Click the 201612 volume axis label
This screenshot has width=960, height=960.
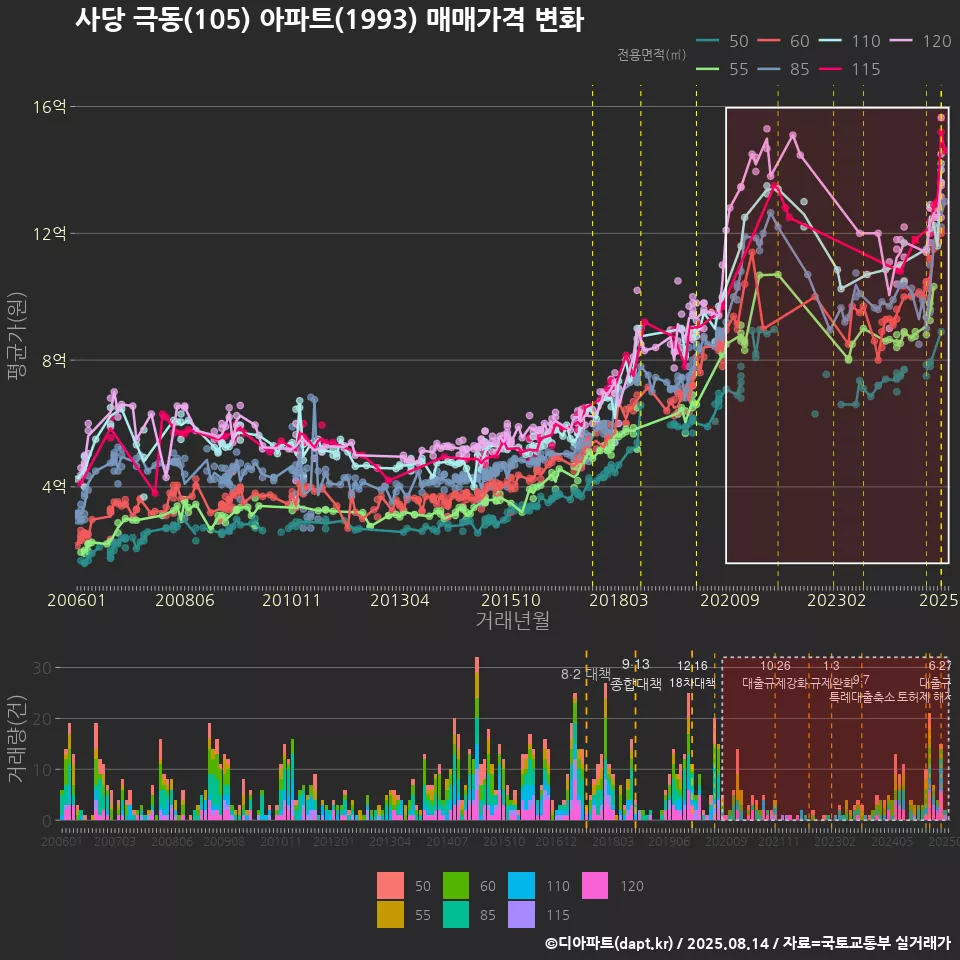click(x=556, y=841)
